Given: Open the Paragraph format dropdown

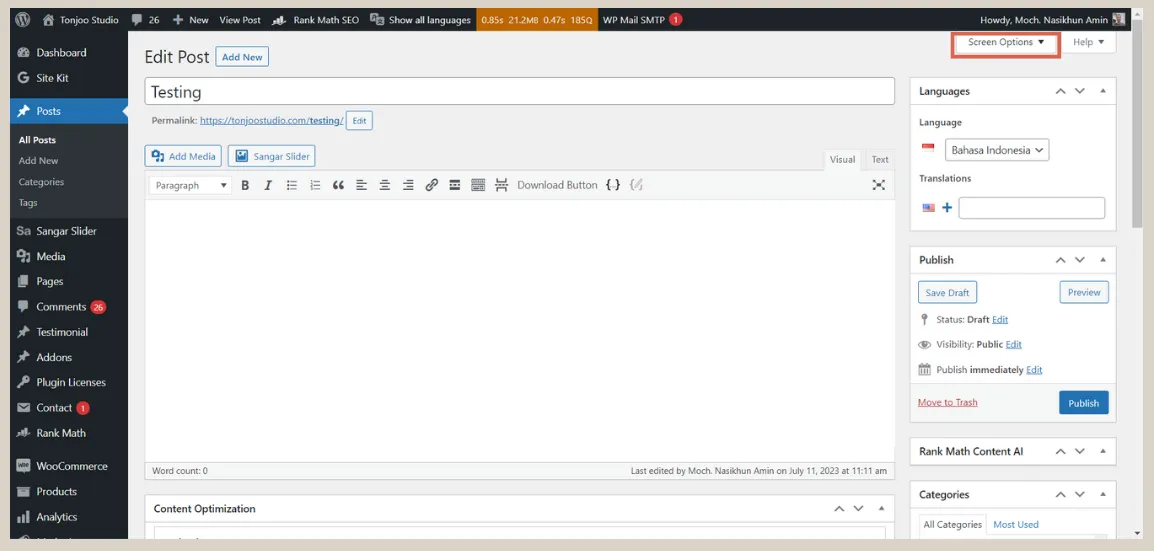Looking at the screenshot, I should (191, 185).
